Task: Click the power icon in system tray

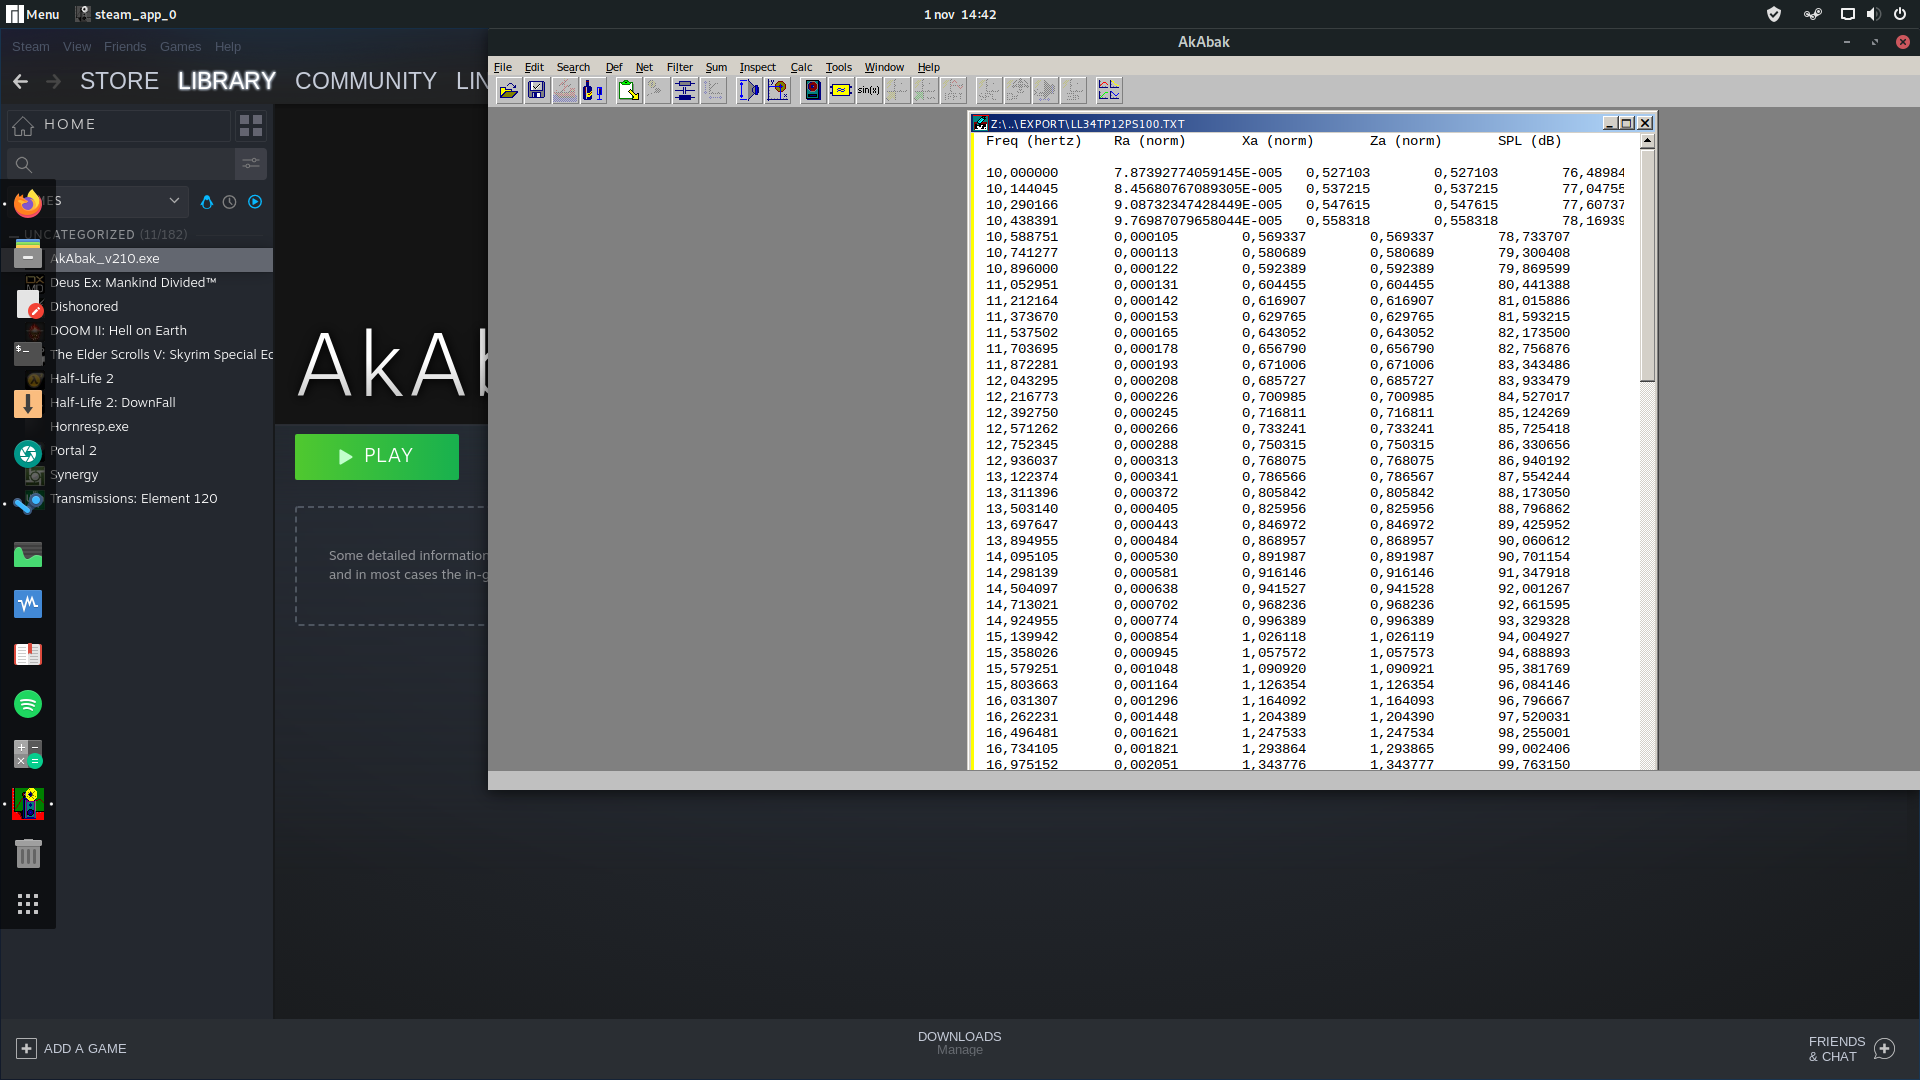Action: [1900, 14]
